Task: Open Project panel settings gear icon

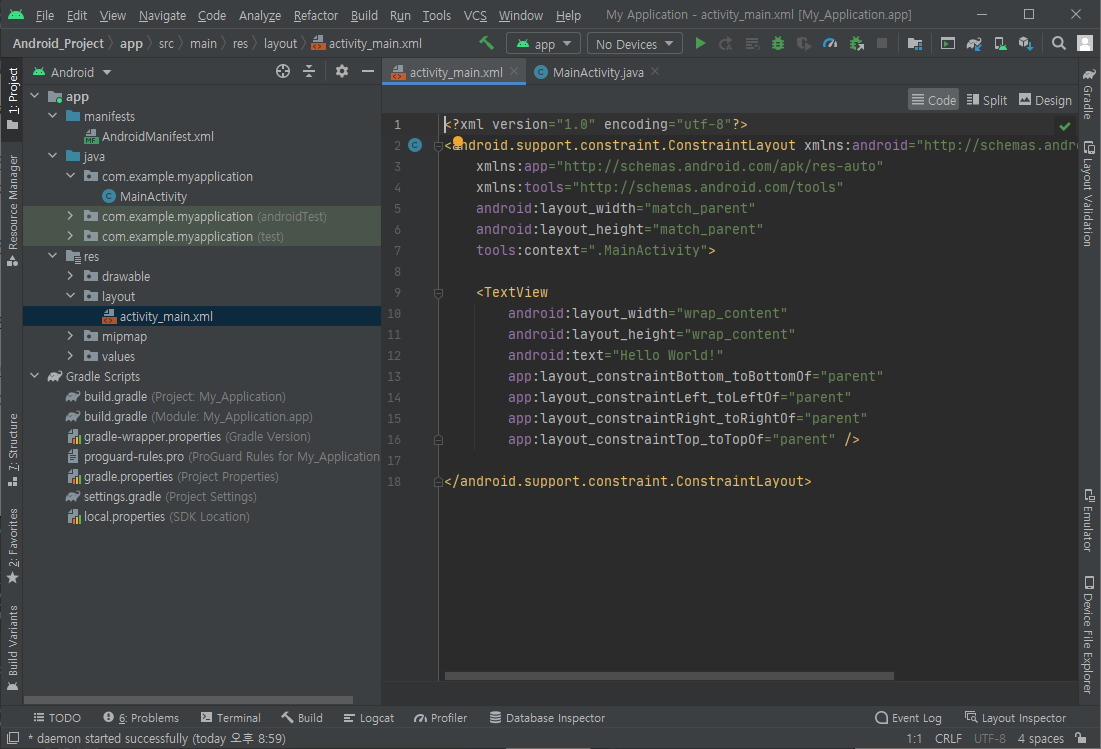Action: click(x=342, y=71)
